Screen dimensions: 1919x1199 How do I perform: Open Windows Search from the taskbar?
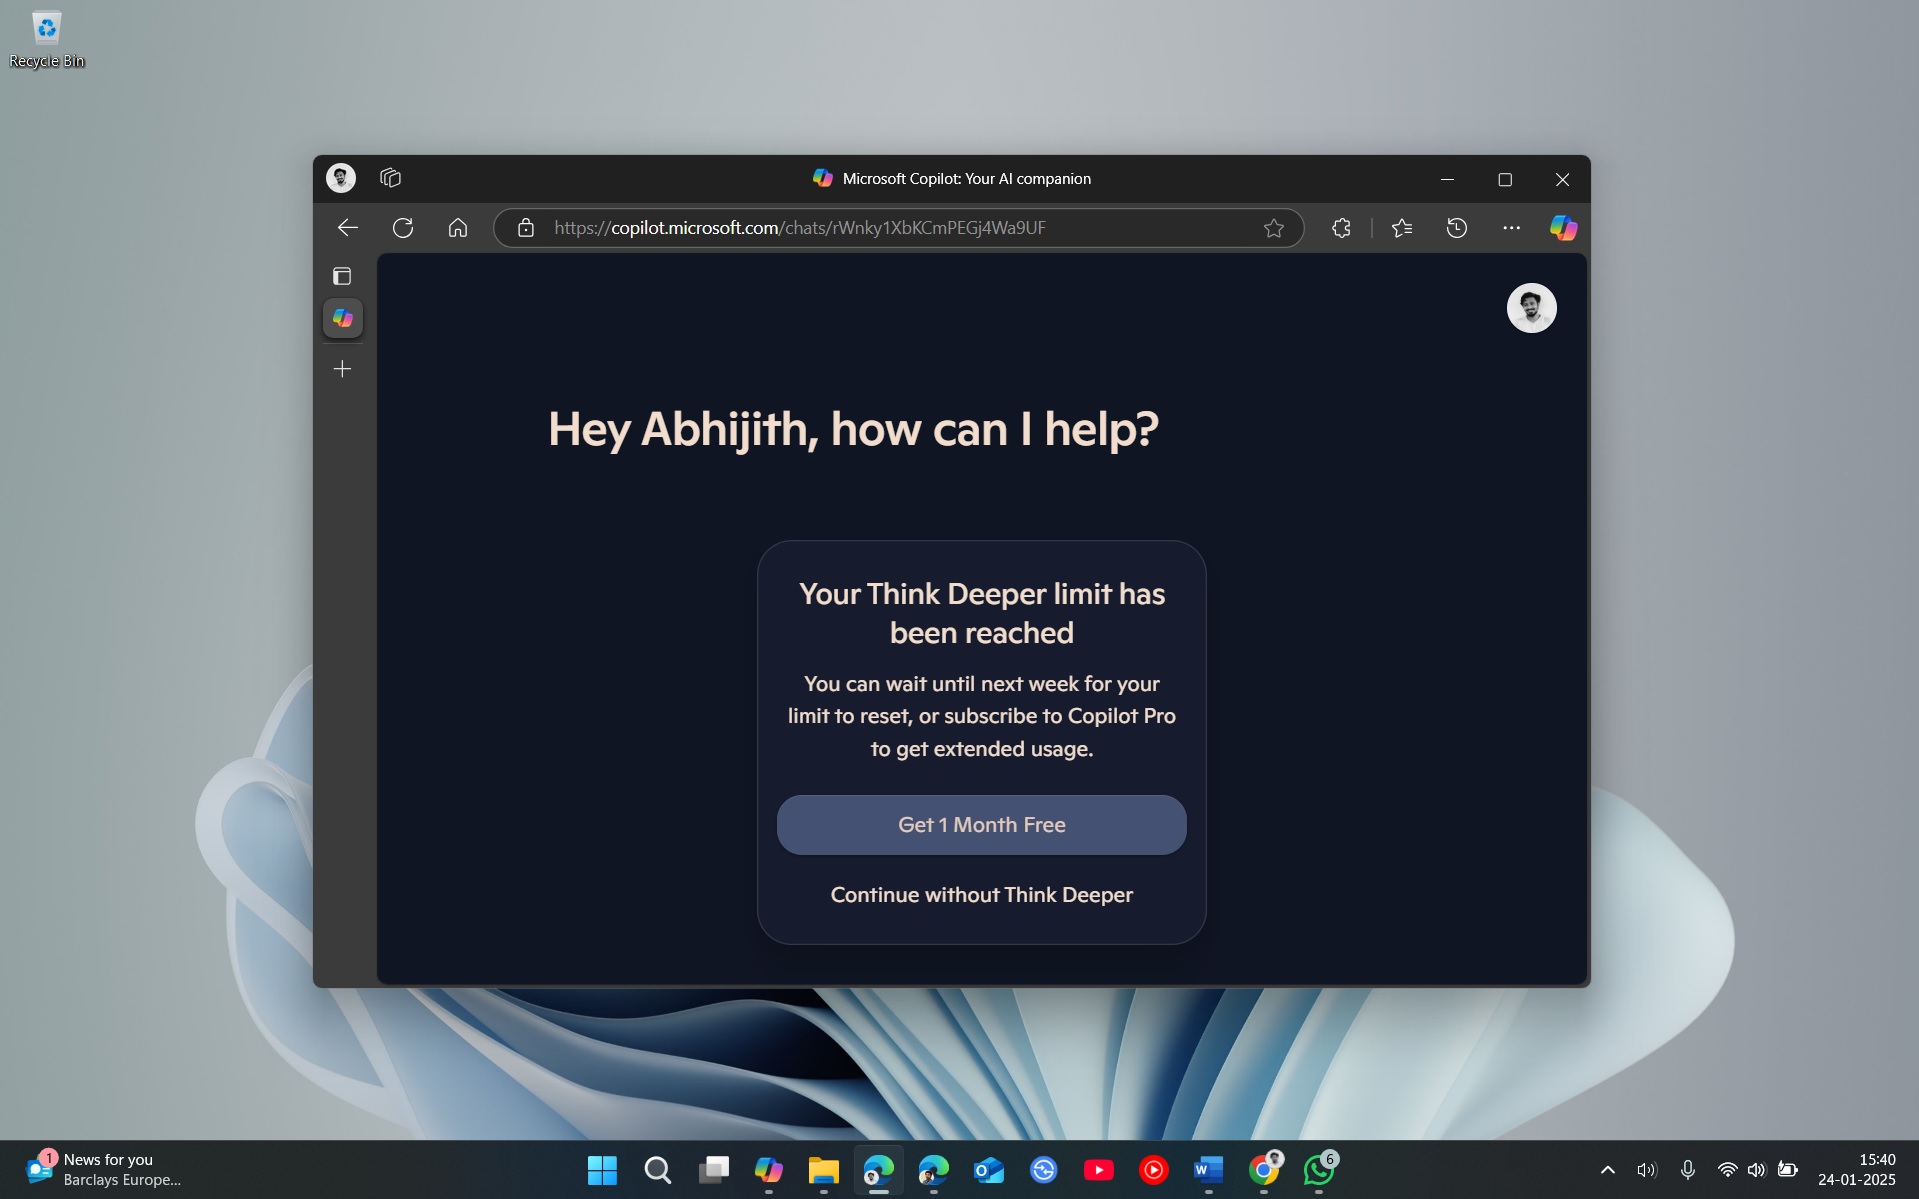click(657, 1170)
